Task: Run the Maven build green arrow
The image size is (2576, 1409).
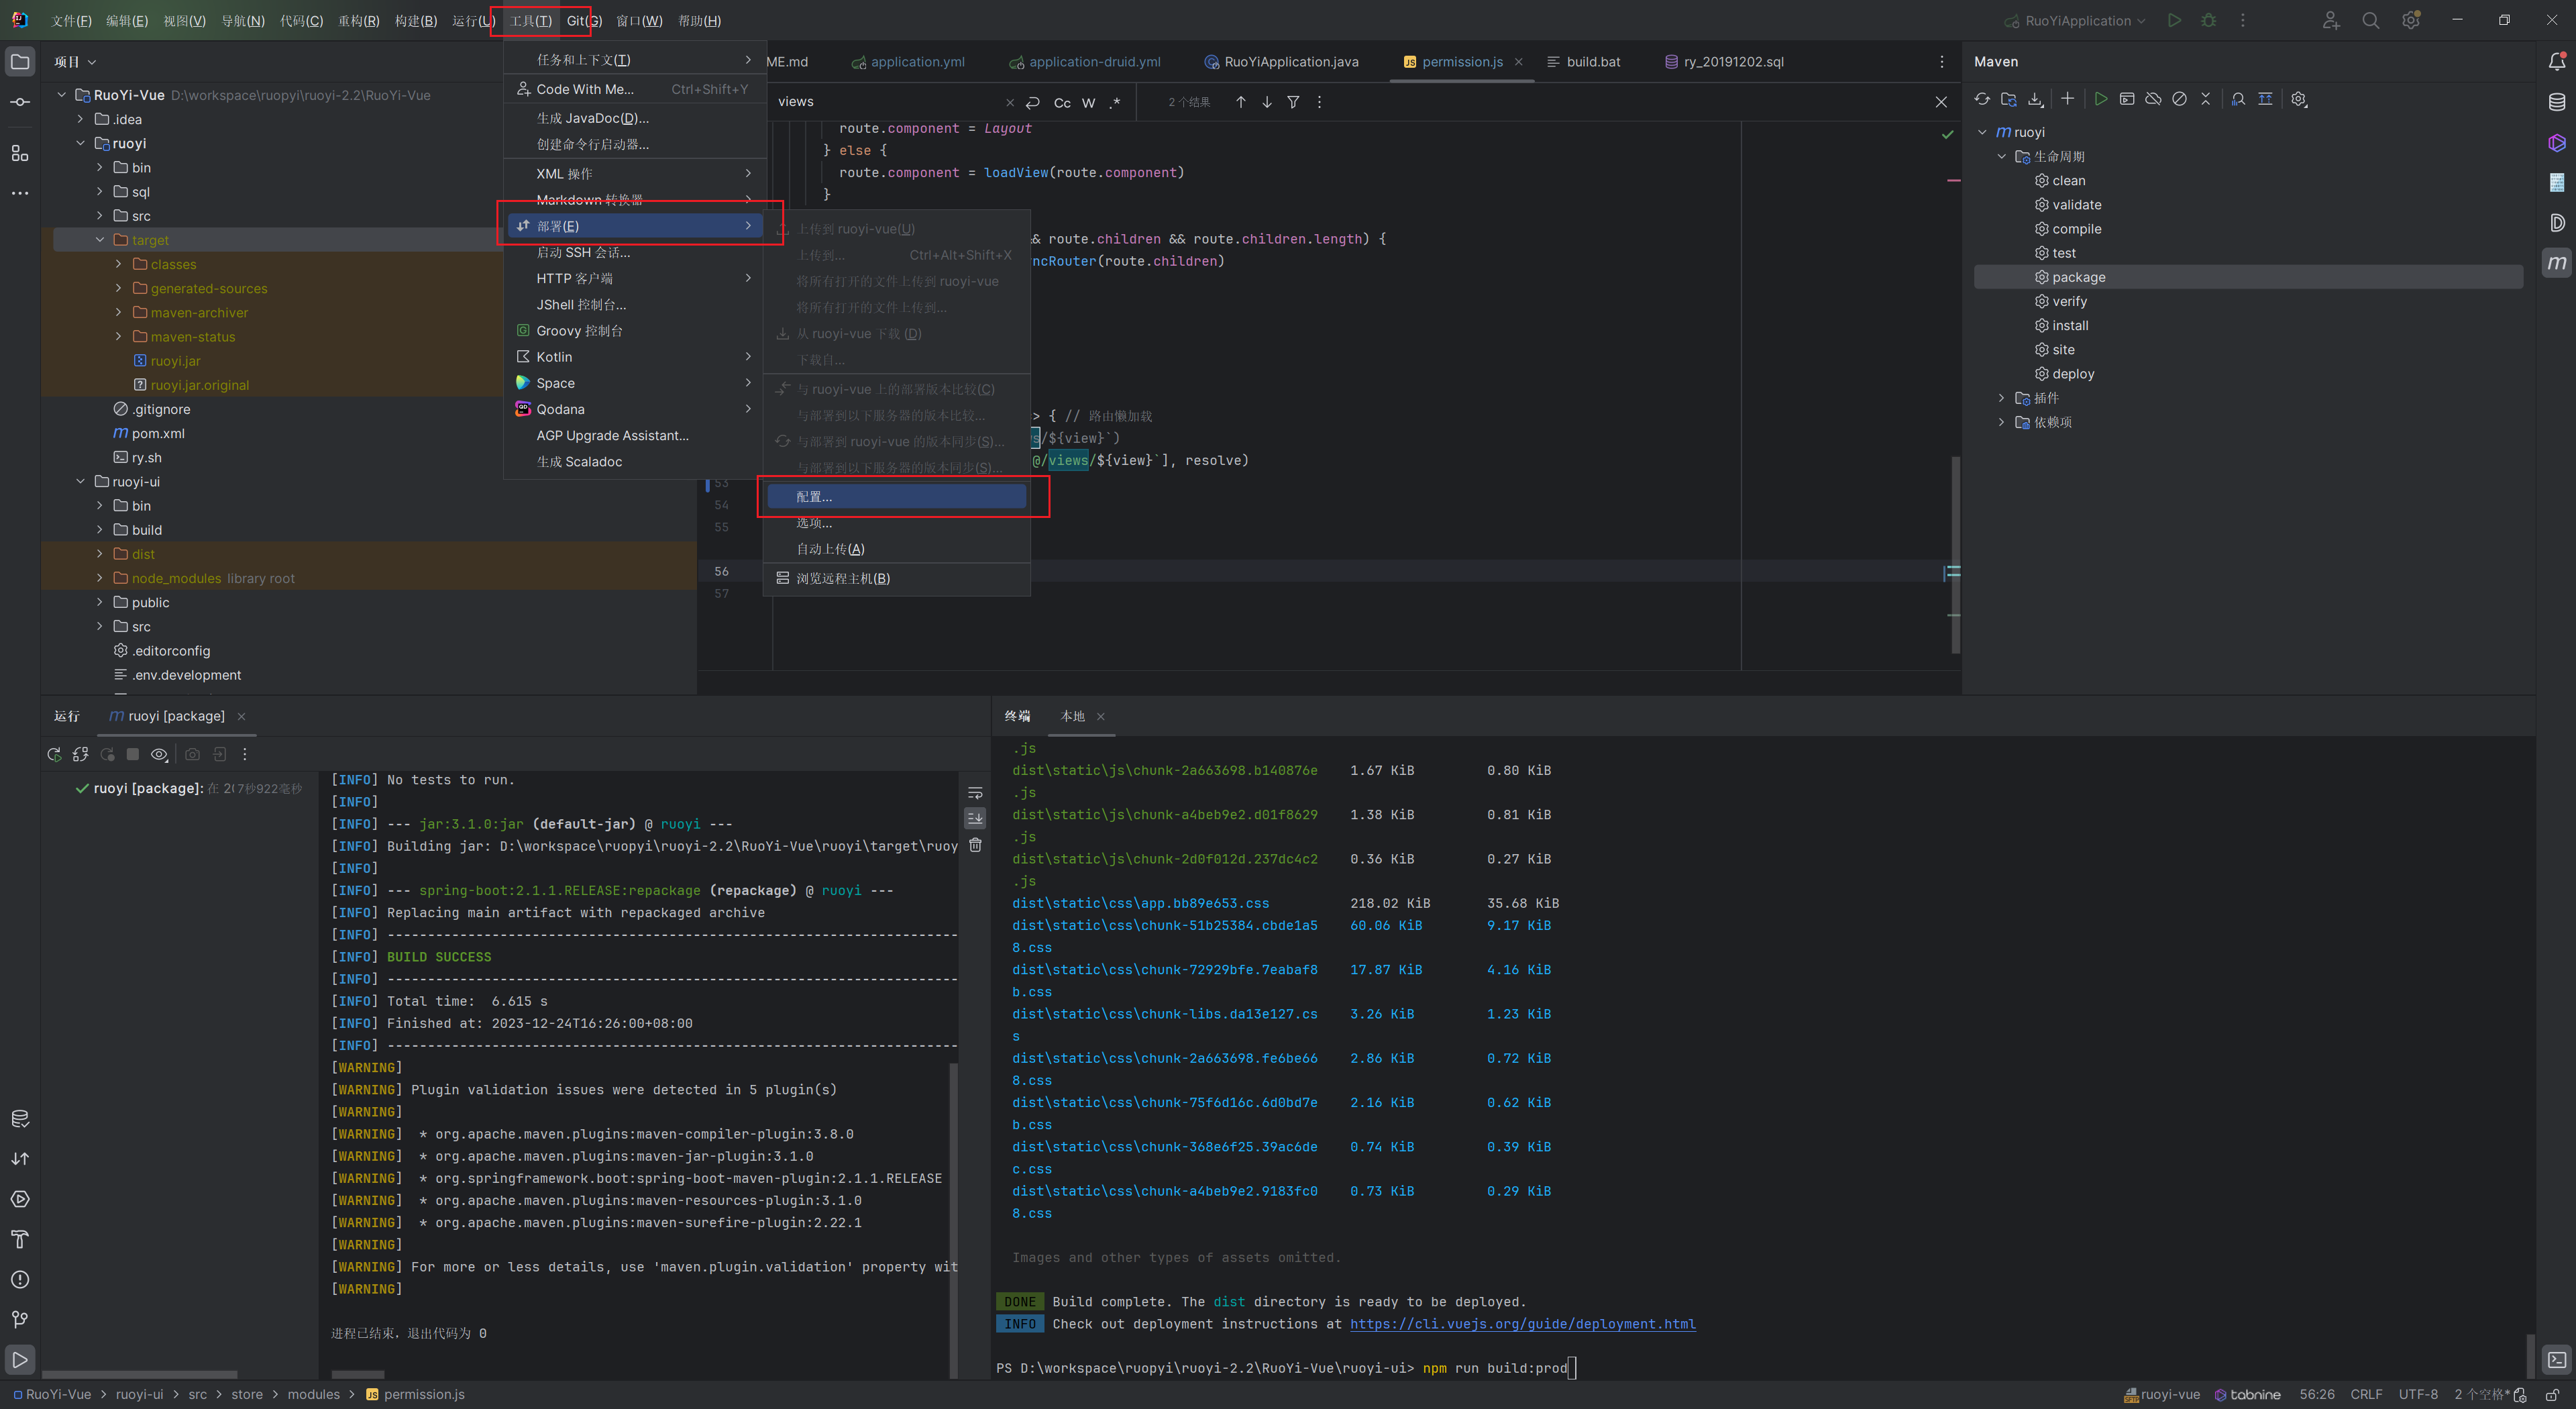Action: [x=2101, y=99]
